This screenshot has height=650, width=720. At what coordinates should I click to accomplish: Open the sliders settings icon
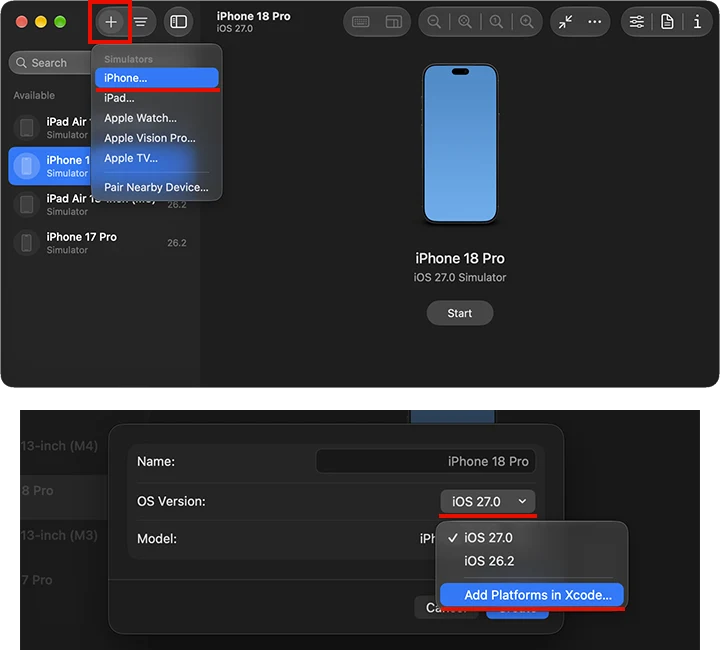[x=636, y=22]
